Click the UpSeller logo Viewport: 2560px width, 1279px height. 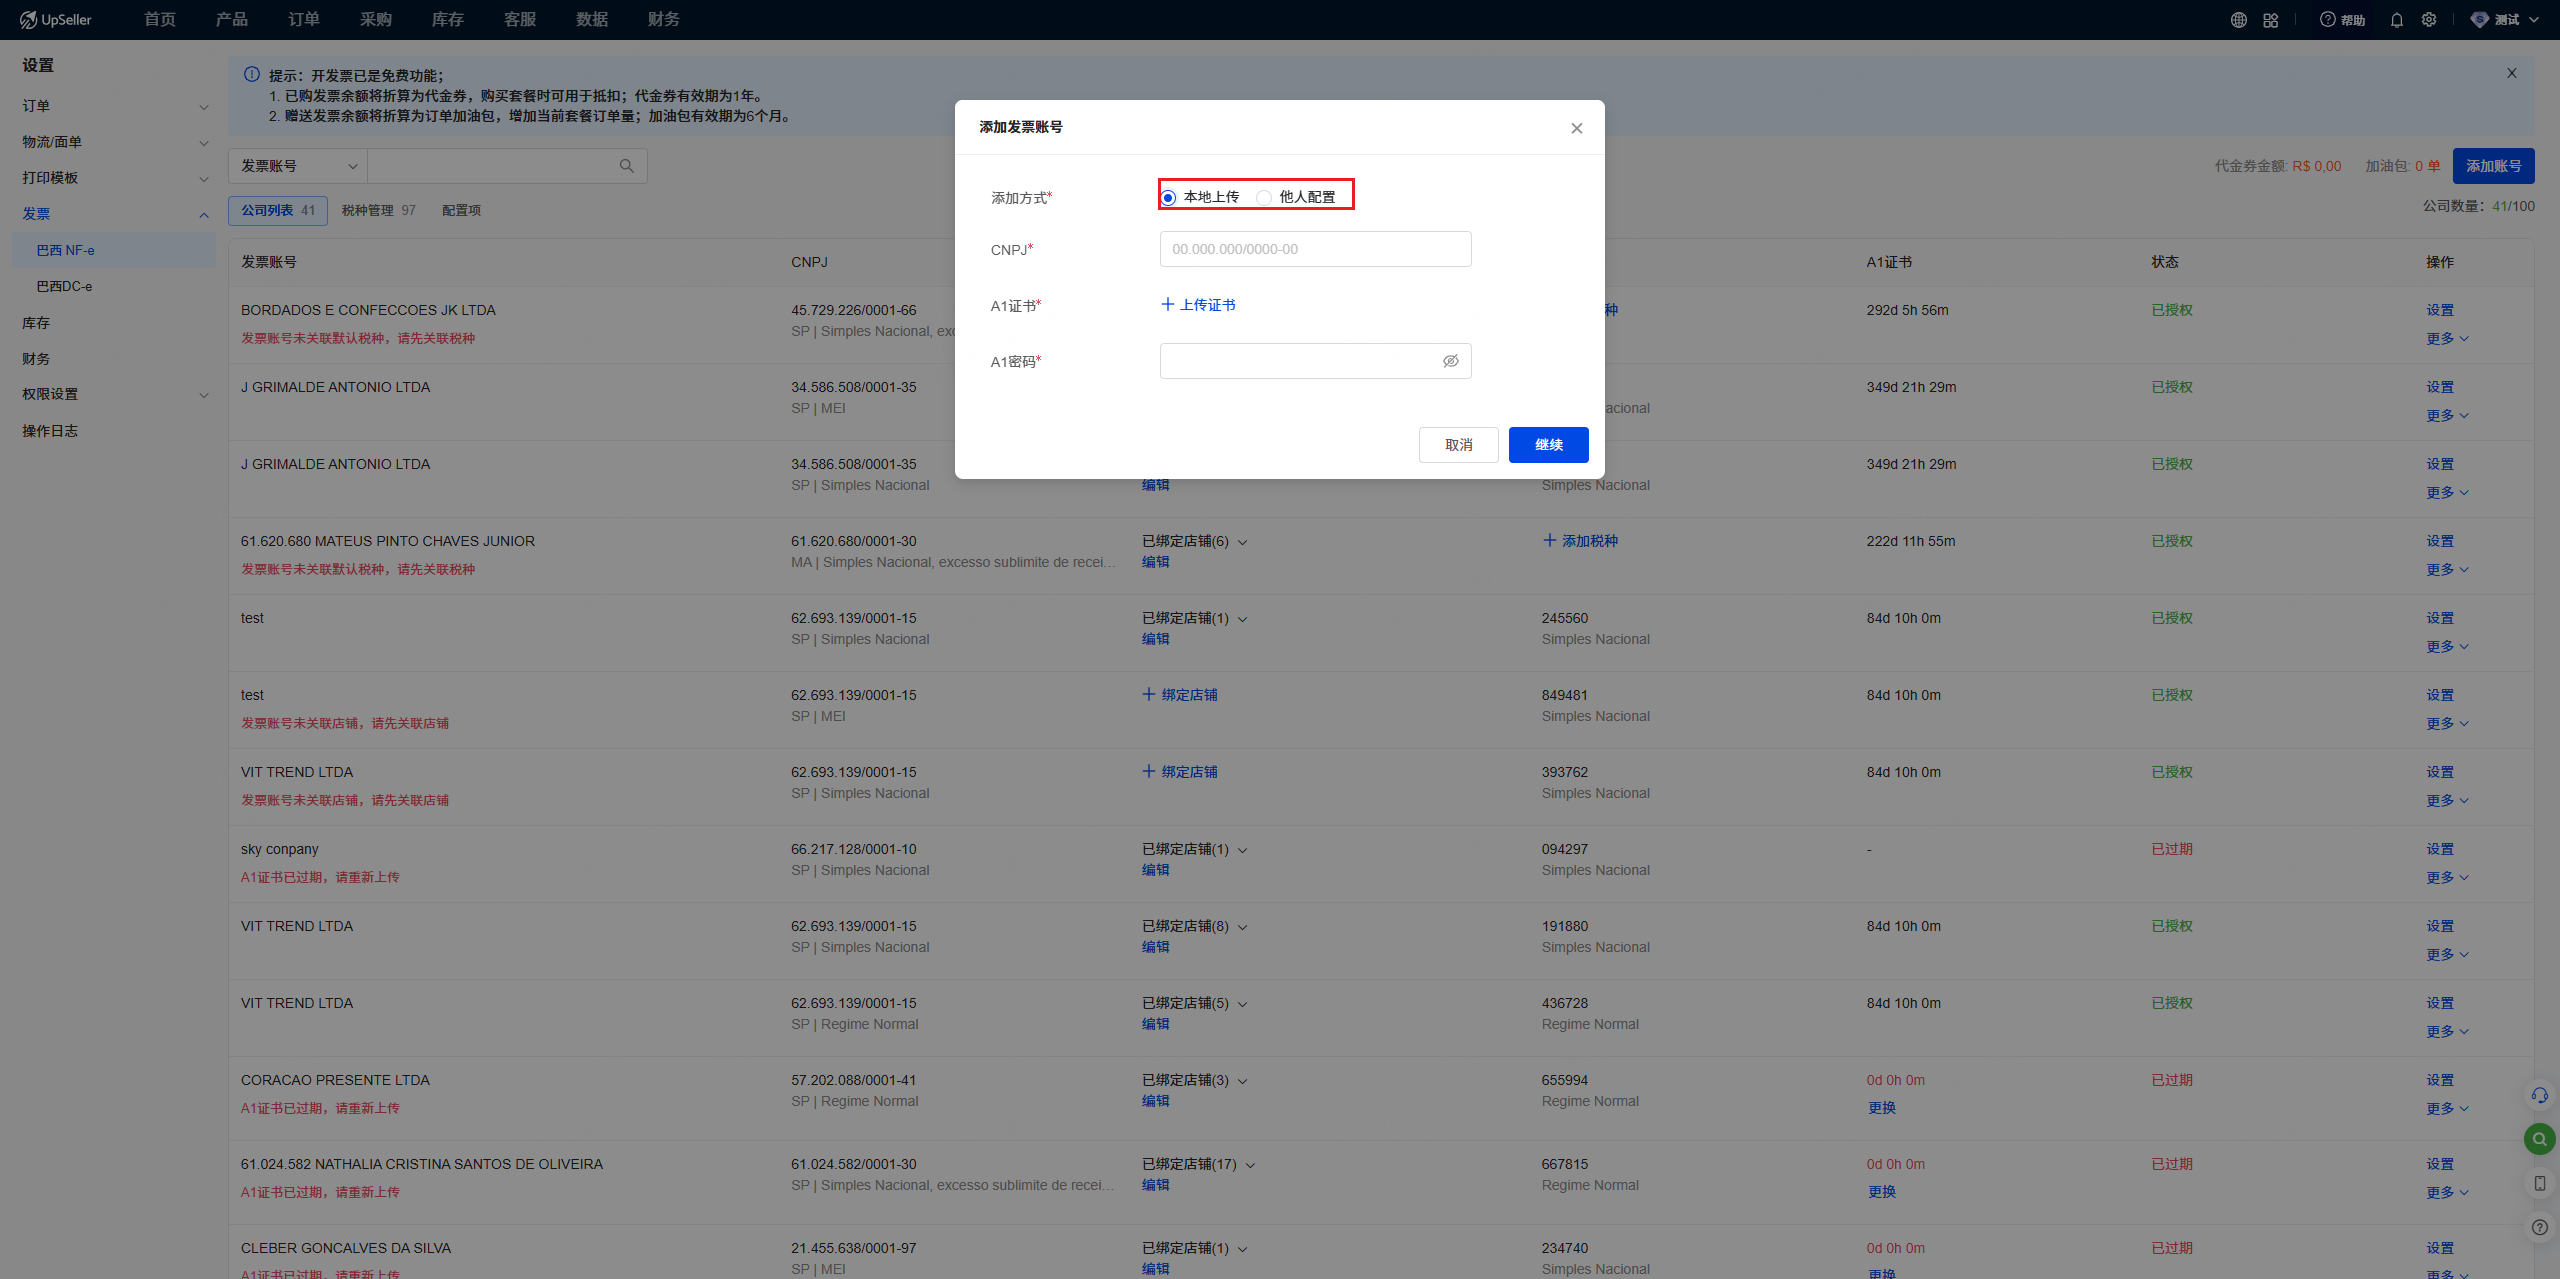55,19
